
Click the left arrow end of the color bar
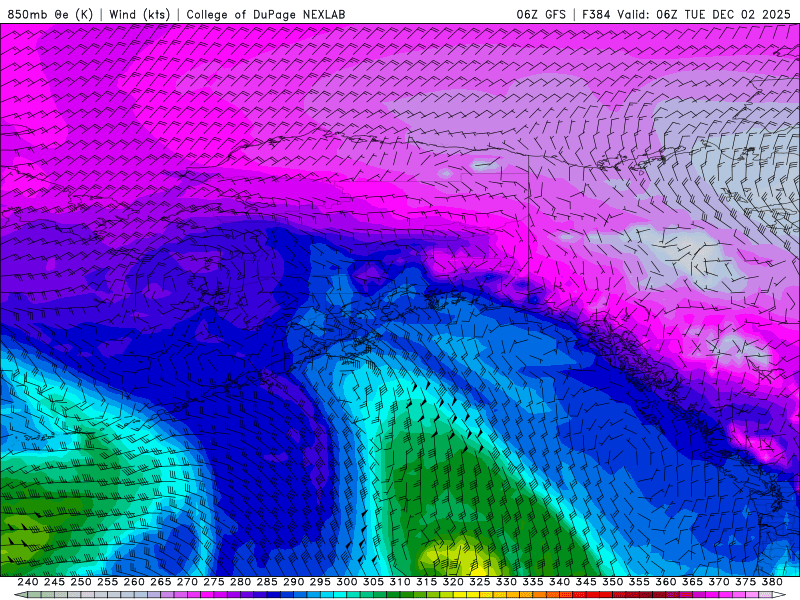[20, 594]
